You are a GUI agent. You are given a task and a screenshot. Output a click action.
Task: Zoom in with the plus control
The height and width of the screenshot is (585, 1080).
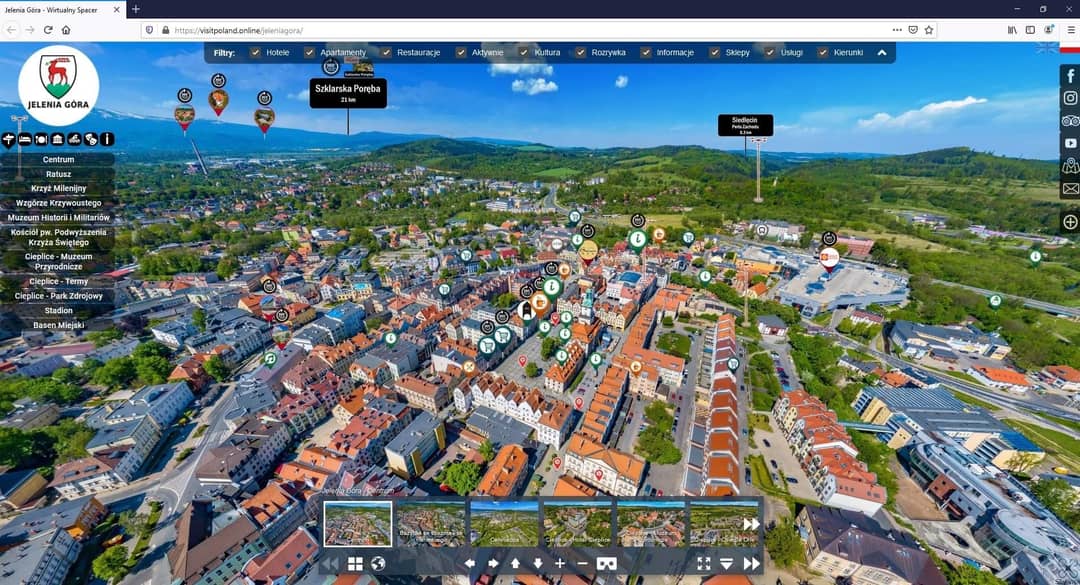tap(560, 564)
